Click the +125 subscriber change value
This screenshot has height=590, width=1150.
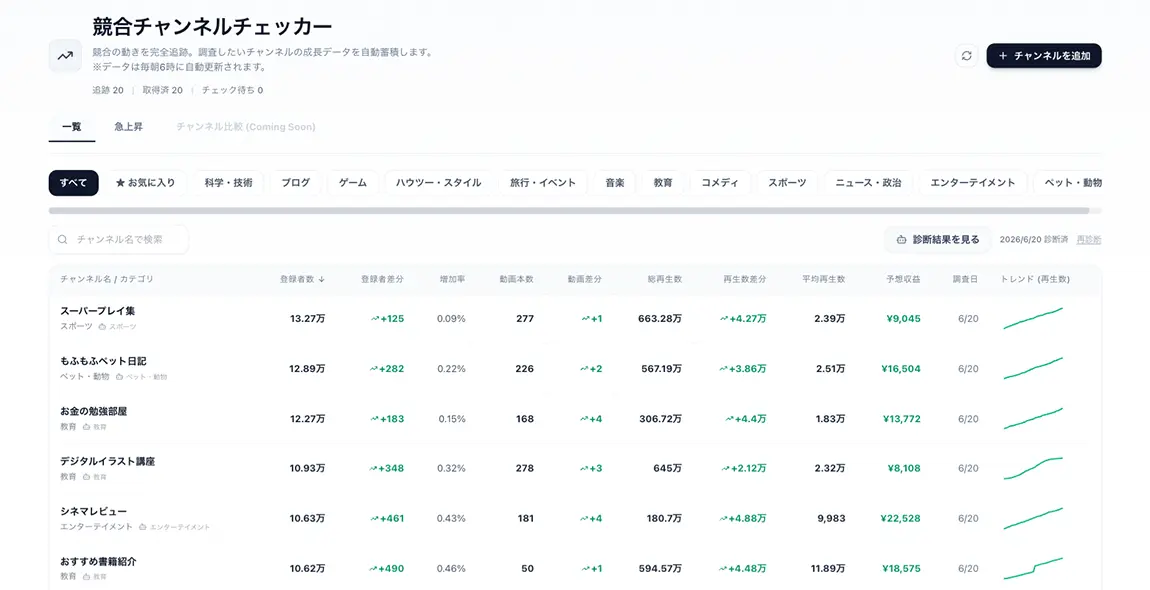pos(392,318)
